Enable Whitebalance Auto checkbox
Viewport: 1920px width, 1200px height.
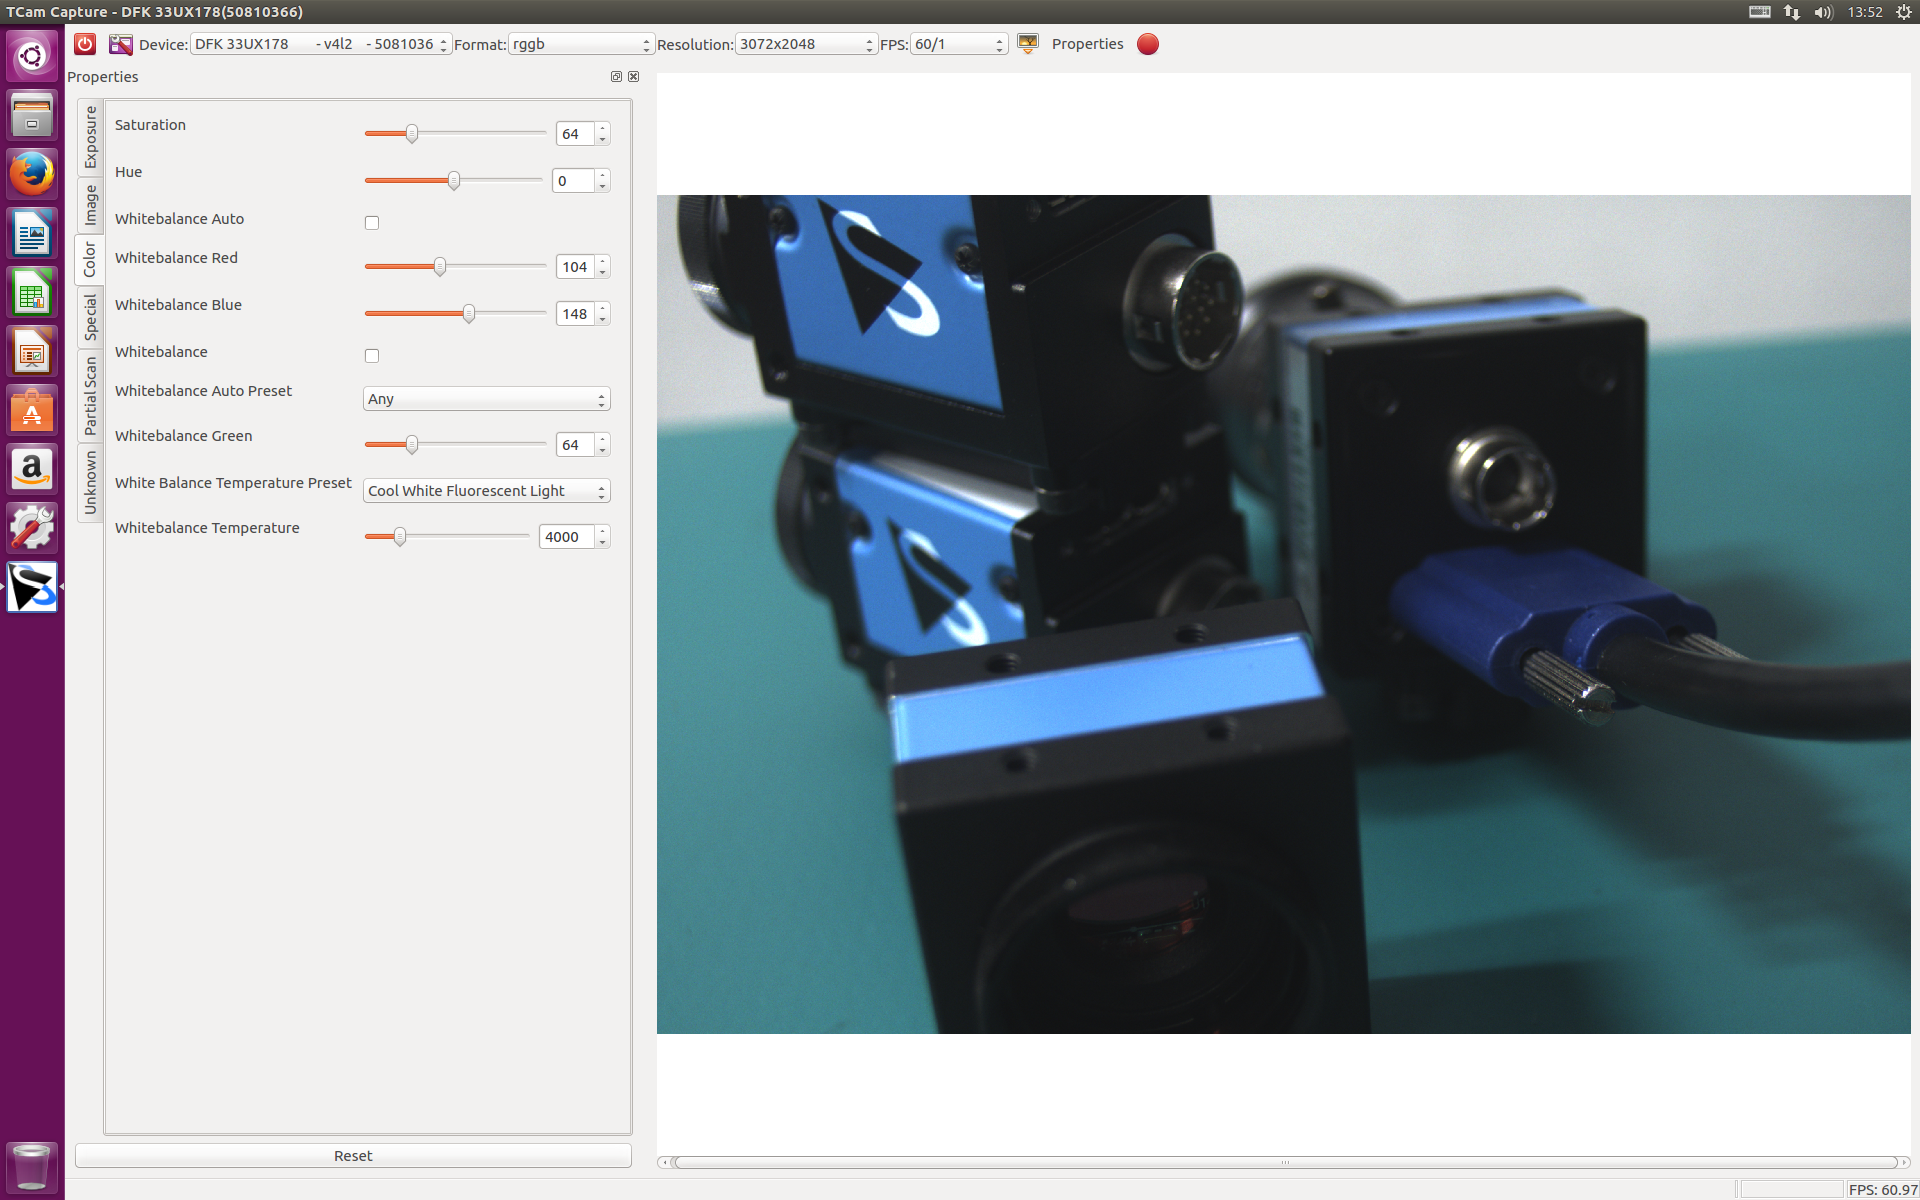tap(372, 222)
